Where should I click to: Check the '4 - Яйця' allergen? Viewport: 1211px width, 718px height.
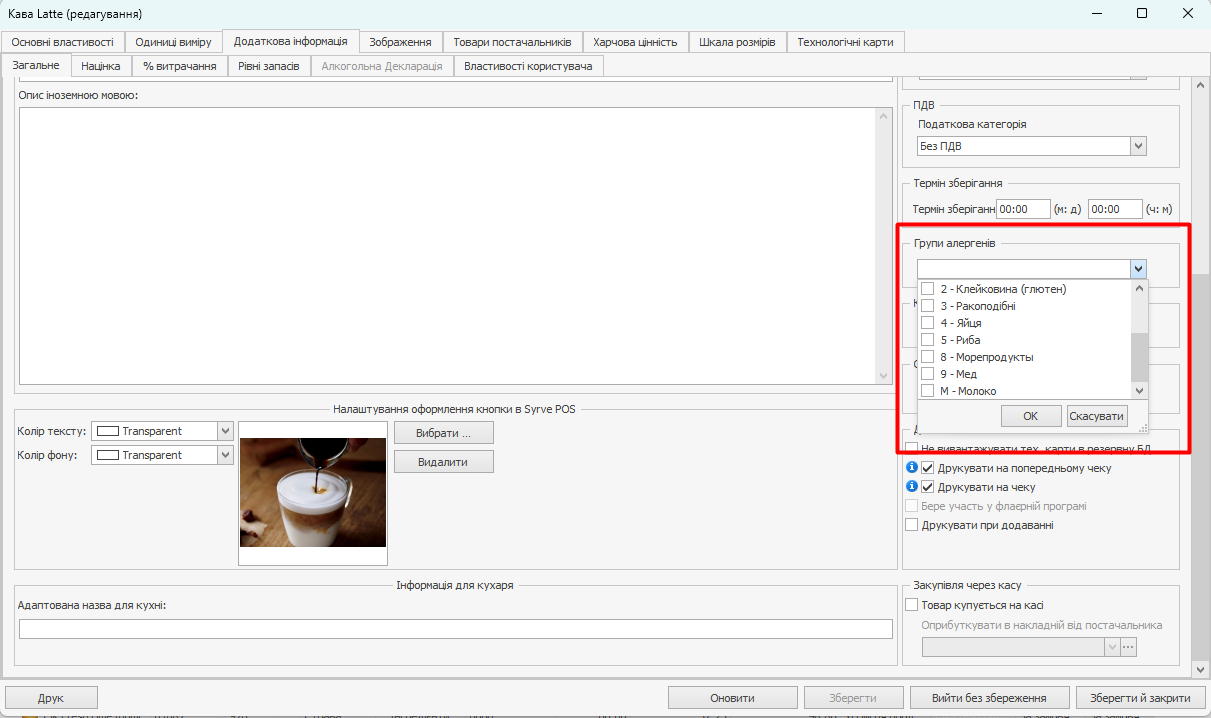point(927,323)
